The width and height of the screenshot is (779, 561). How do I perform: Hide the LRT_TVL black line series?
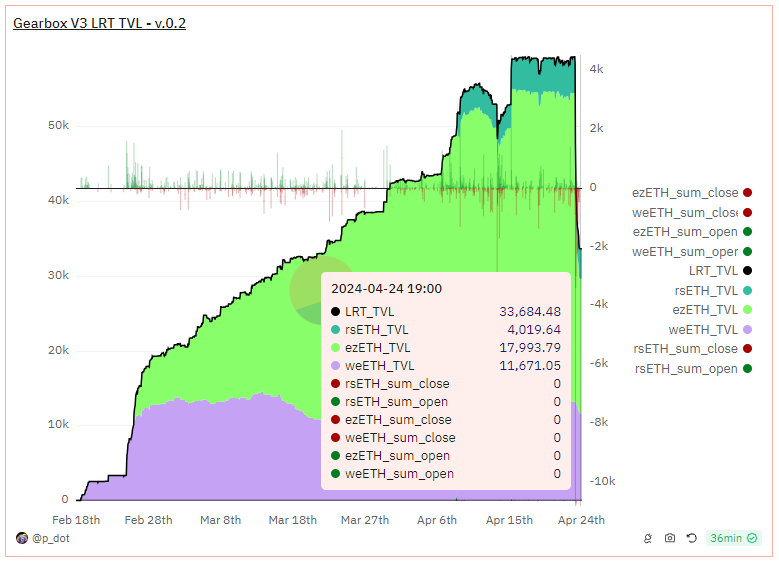click(x=720, y=271)
